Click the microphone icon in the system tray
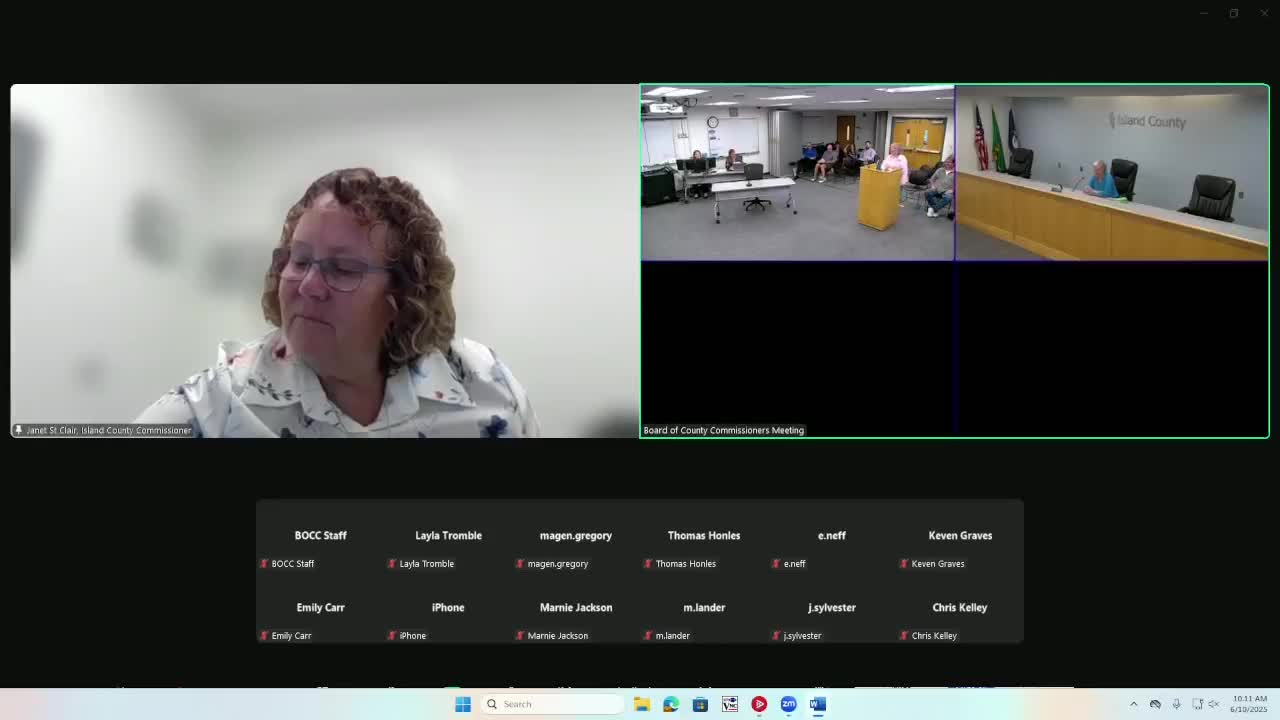 pyautogui.click(x=1176, y=704)
